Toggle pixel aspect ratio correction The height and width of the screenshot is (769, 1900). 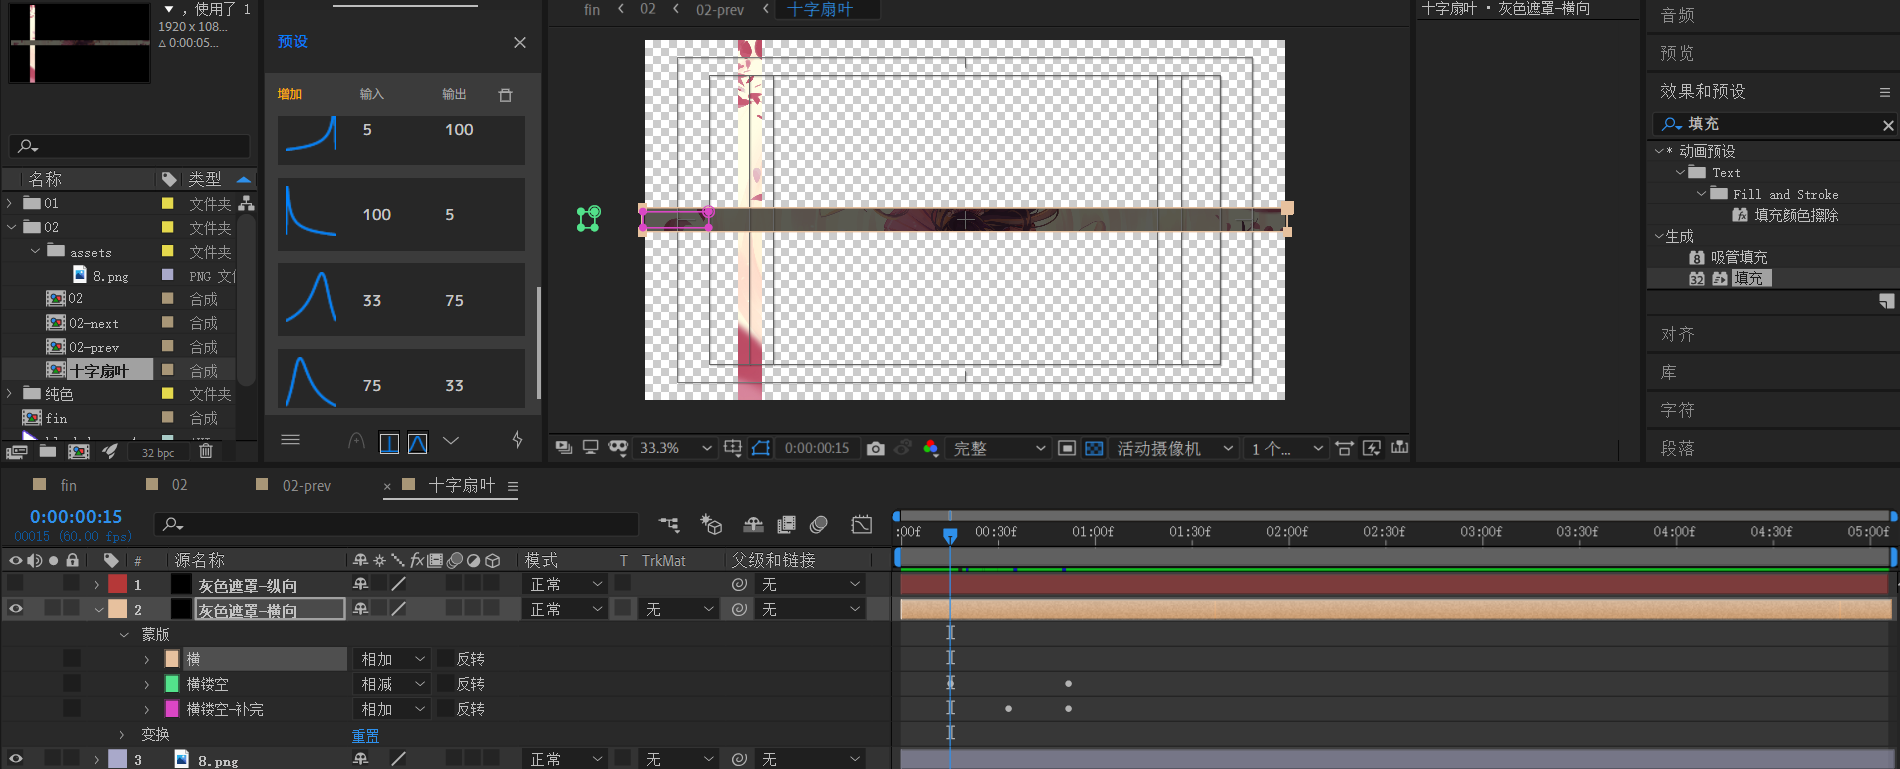[x=1345, y=448]
